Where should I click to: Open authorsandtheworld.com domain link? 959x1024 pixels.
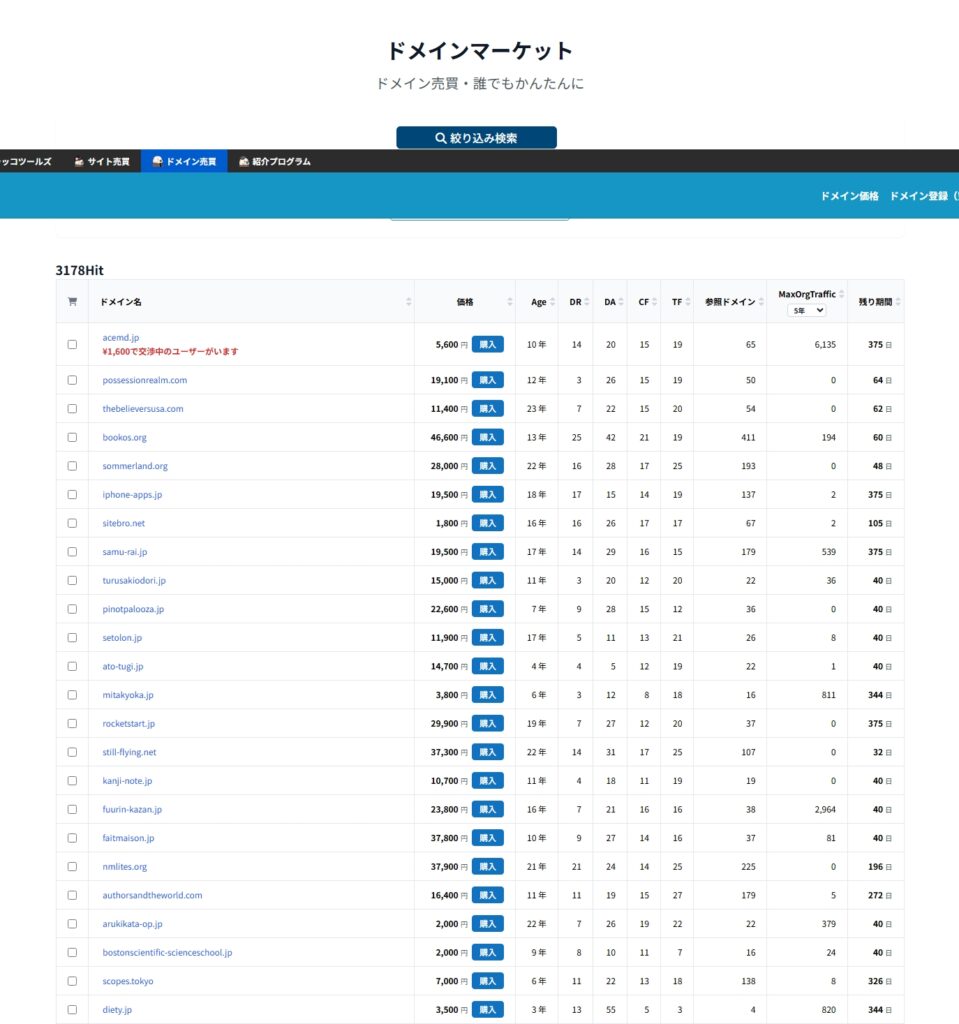(x=152, y=895)
